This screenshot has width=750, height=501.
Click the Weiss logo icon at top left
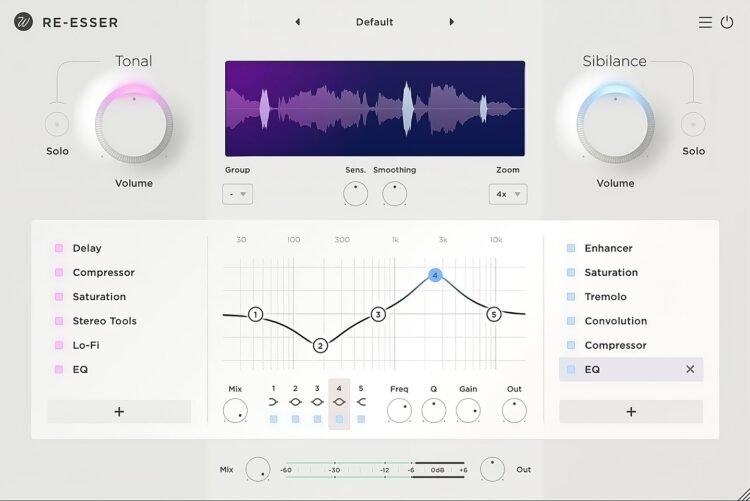pyautogui.click(x=23, y=22)
